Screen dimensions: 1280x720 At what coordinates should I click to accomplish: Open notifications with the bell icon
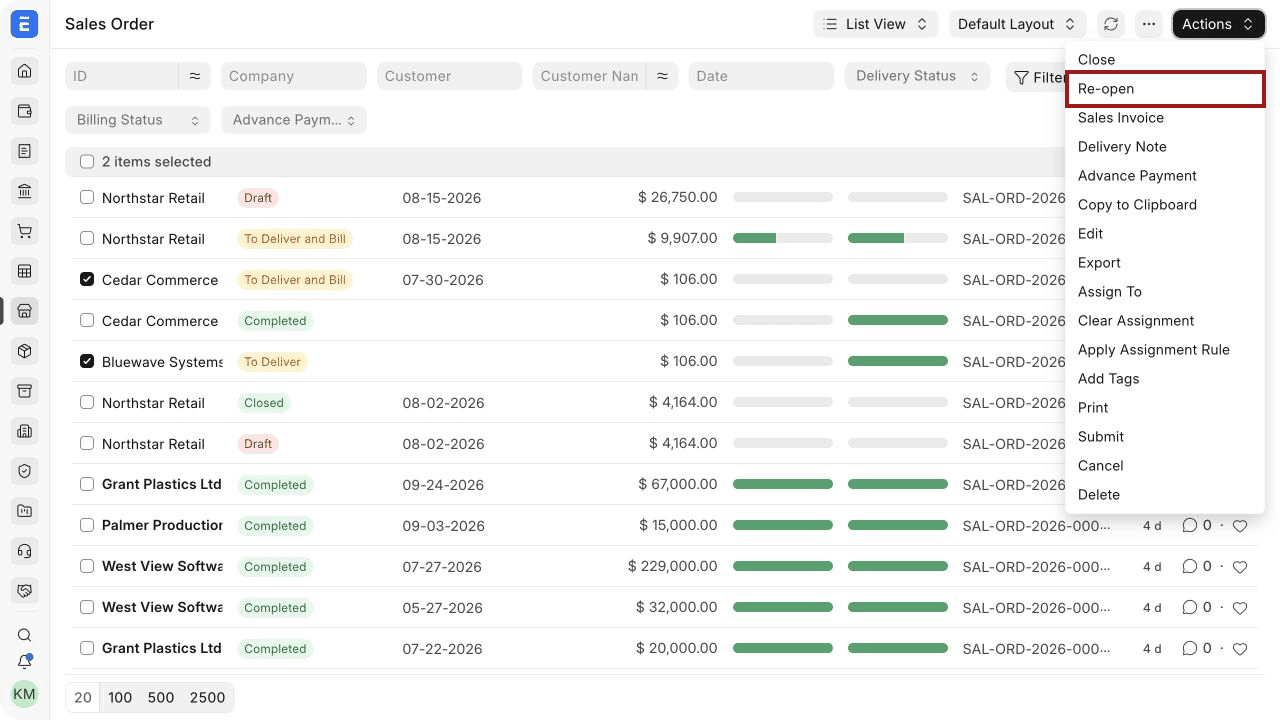25,662
